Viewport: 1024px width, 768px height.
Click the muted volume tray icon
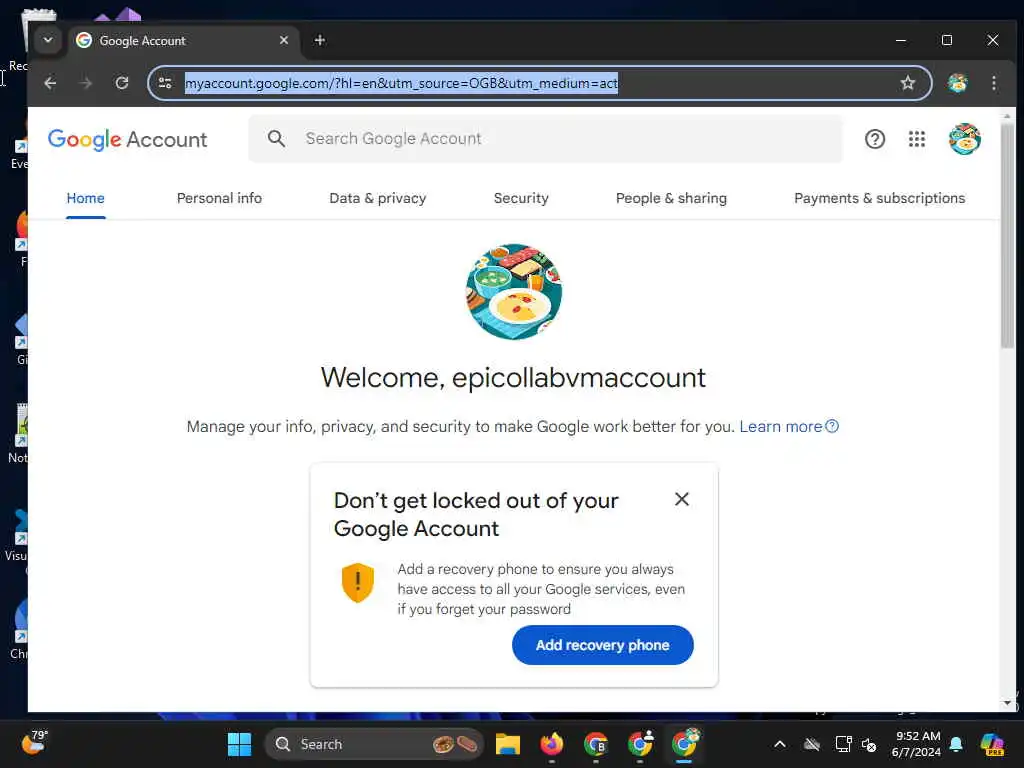pyautogui.click(x=869, y=744)
